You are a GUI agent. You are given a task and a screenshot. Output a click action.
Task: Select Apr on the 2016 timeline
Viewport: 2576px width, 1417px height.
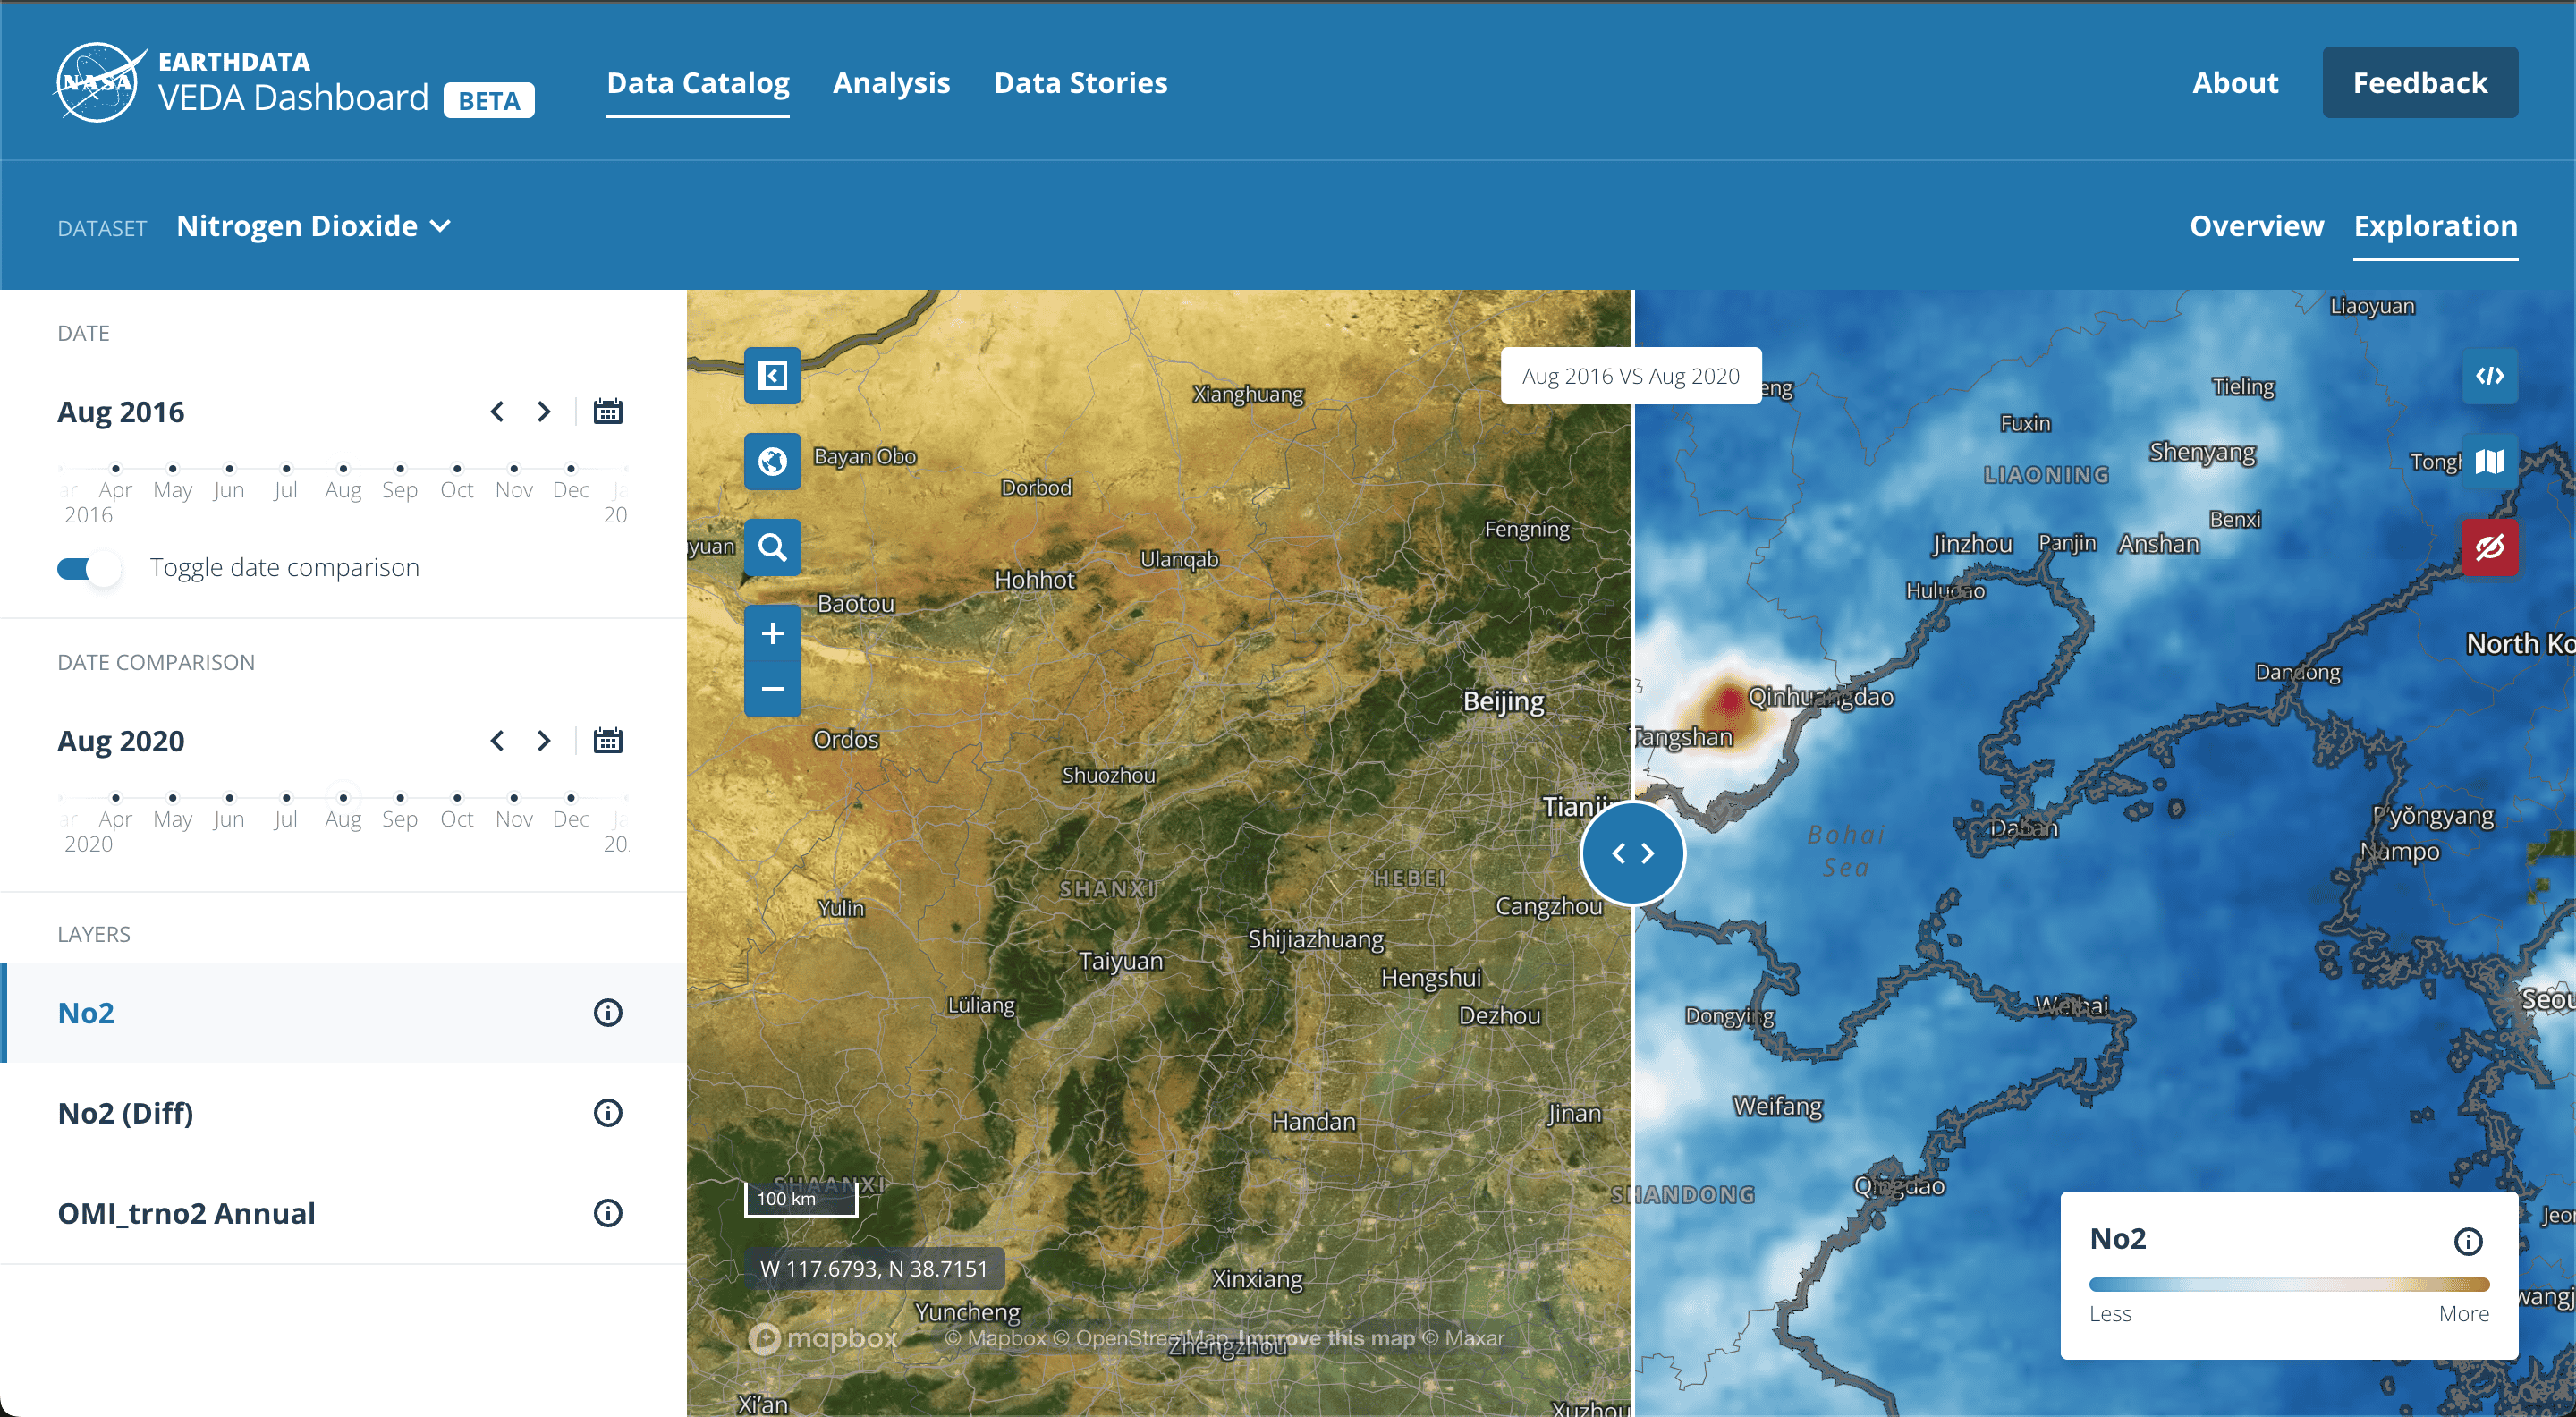point(116,469)
